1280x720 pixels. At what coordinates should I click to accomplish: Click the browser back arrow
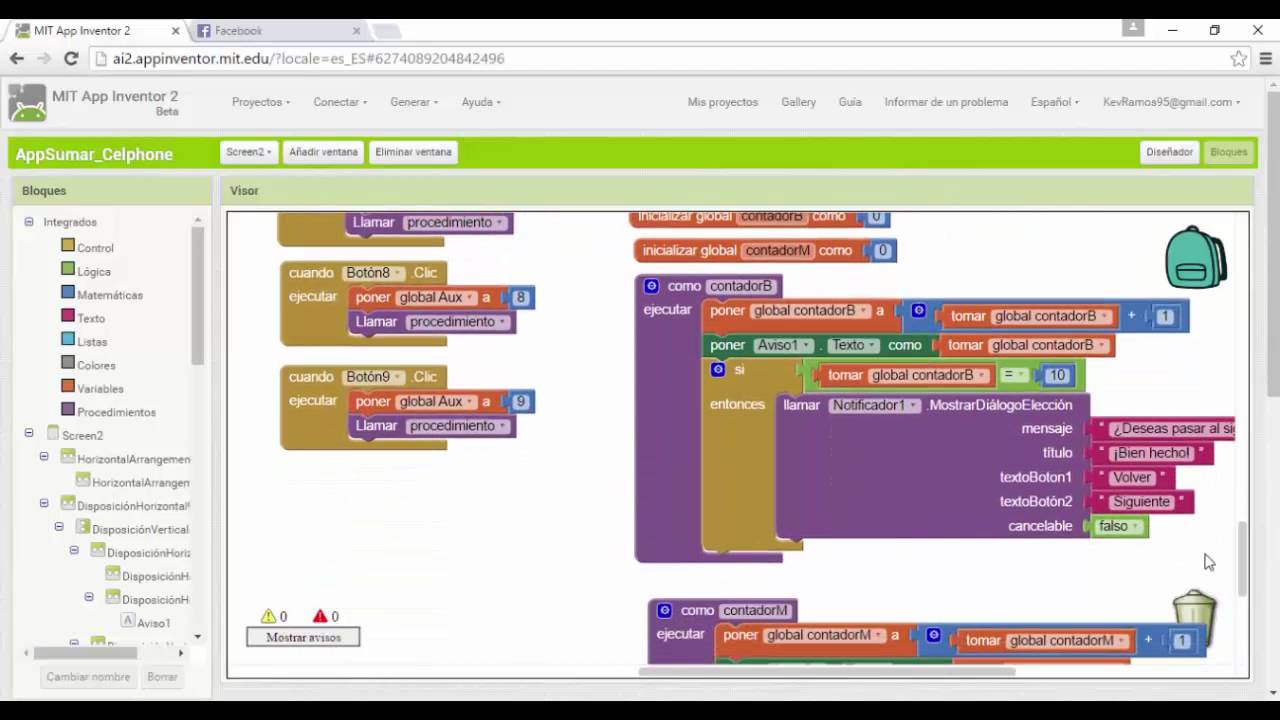pos(17,58)
